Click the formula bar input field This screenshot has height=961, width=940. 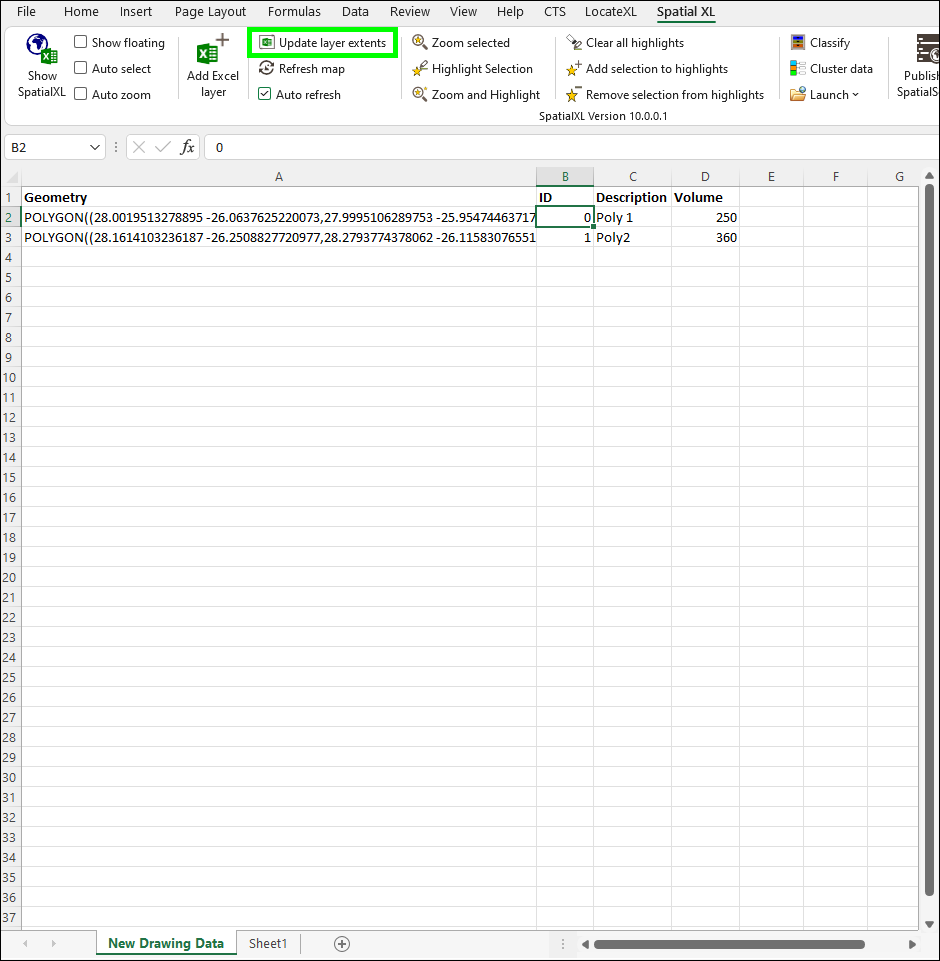tap(570, 147)
